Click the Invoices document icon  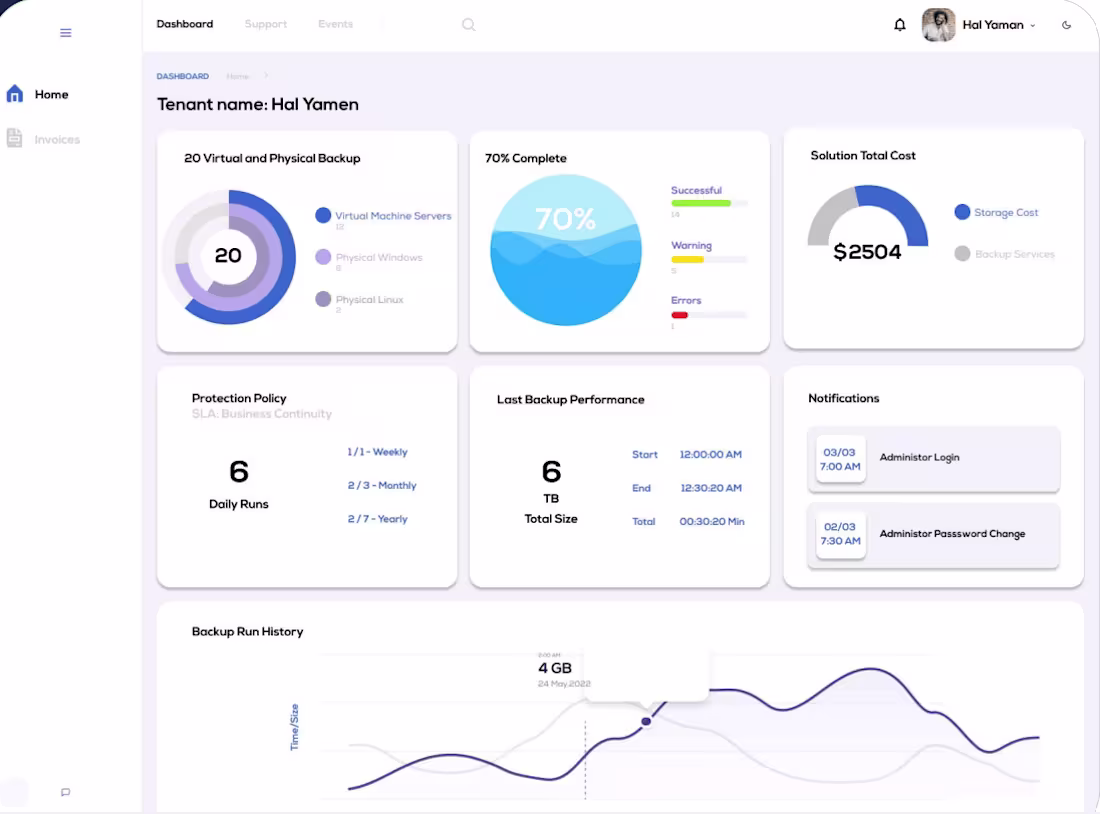point(15,138)
